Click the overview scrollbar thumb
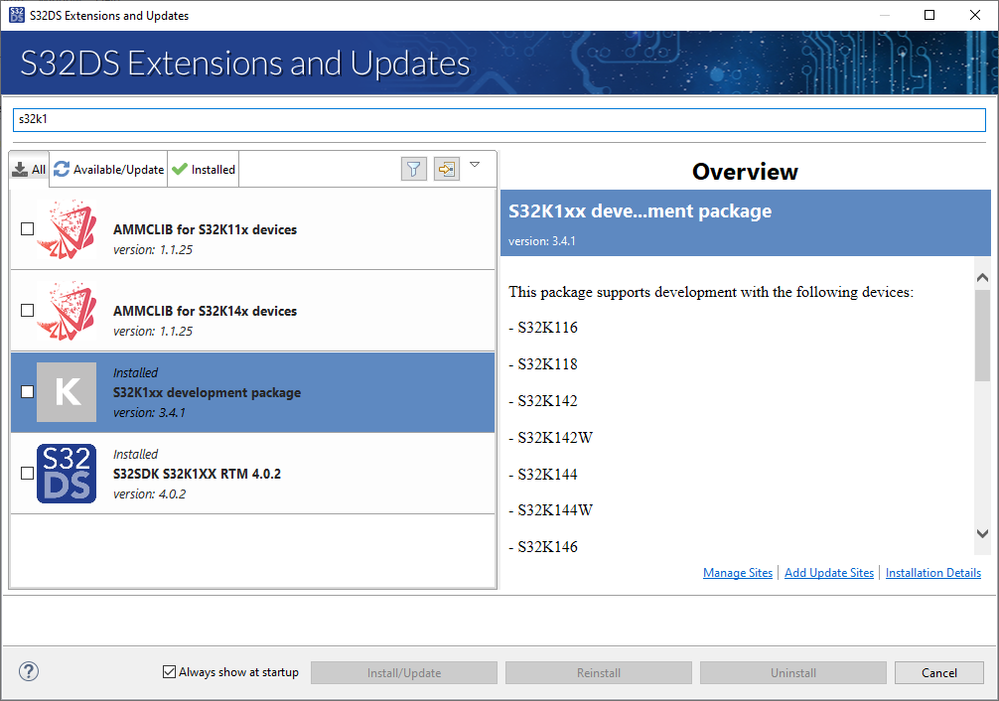 click(982, 335)
